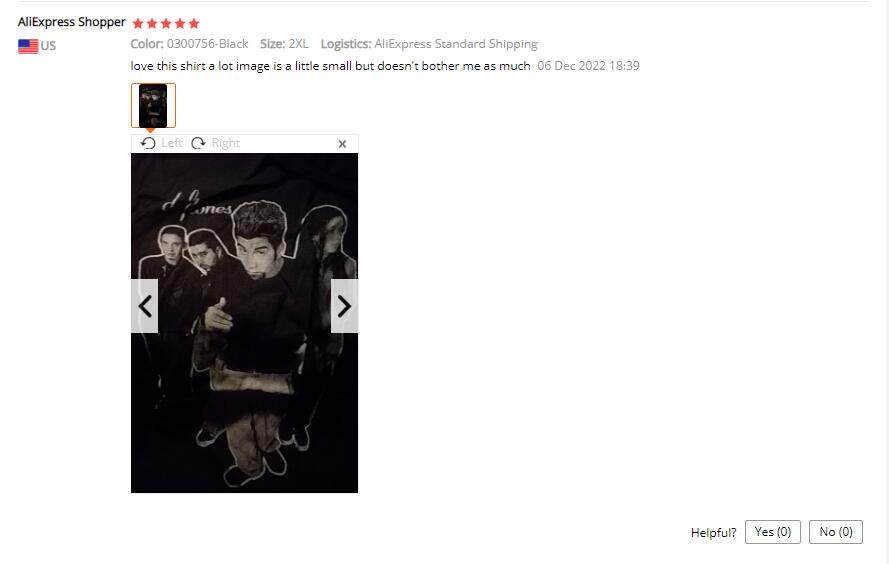Click the review date 06 Dec 2022
The width and height of the screenshot is (889, 564).
(588, 66)
